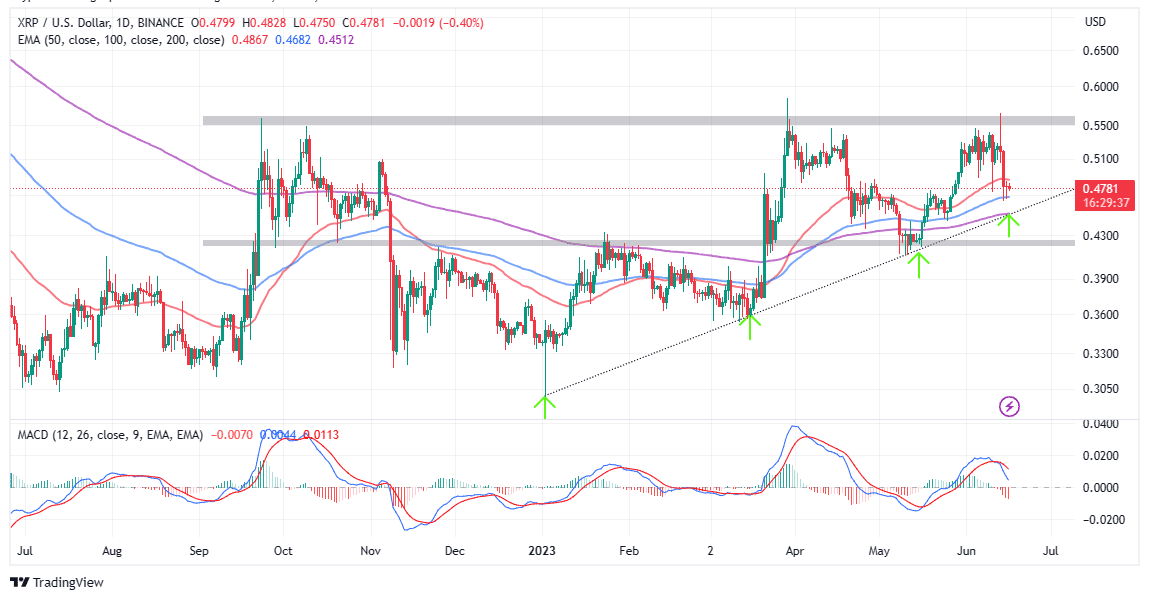Screen dimensions: 1149x600
Task: Click the Oct label on the time axis
Action: [x=283, y=550]
